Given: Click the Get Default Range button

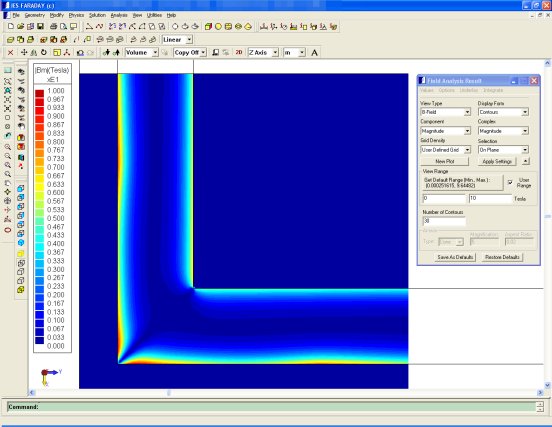Looking at the screenshot, I should point(463,183).
